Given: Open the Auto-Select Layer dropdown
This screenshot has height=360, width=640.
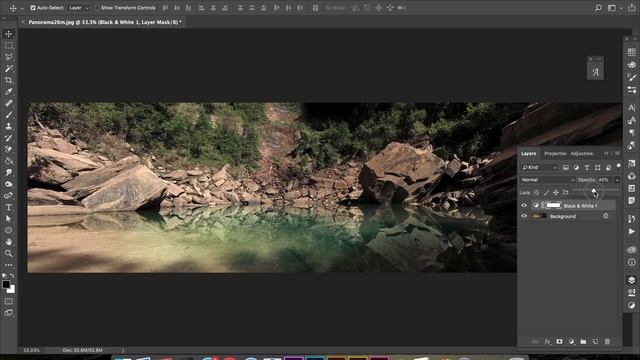Looking at the screenshot, I should (x=79, y=8).
